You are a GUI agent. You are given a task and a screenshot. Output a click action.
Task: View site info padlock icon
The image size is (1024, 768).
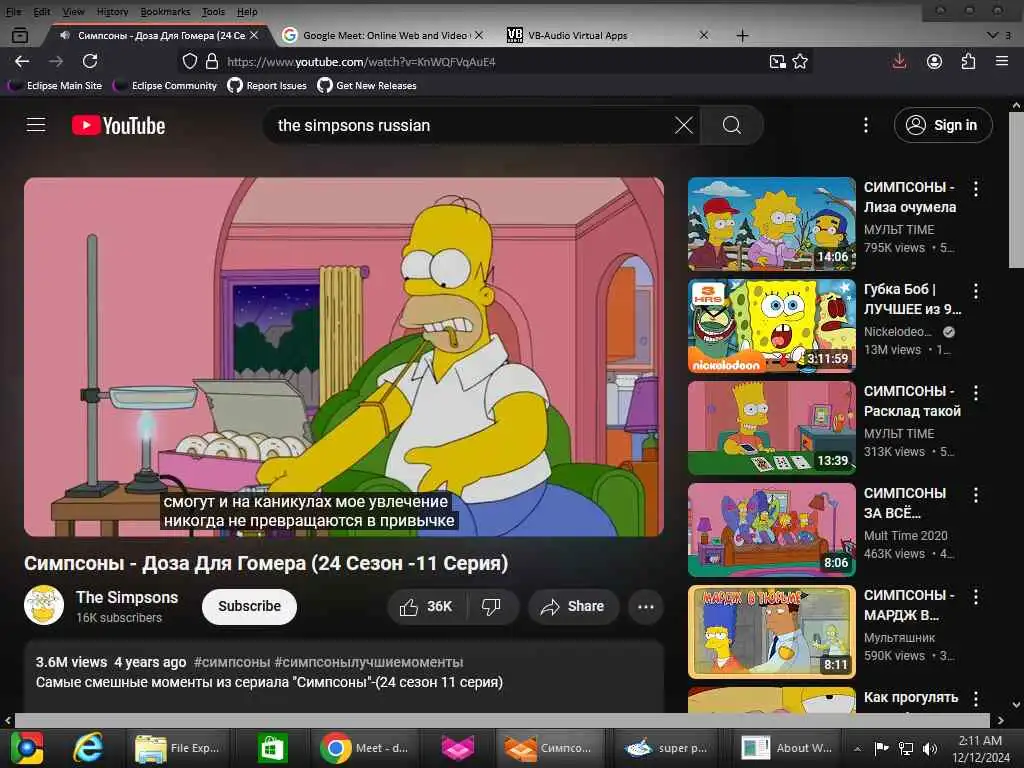(212, 61)
